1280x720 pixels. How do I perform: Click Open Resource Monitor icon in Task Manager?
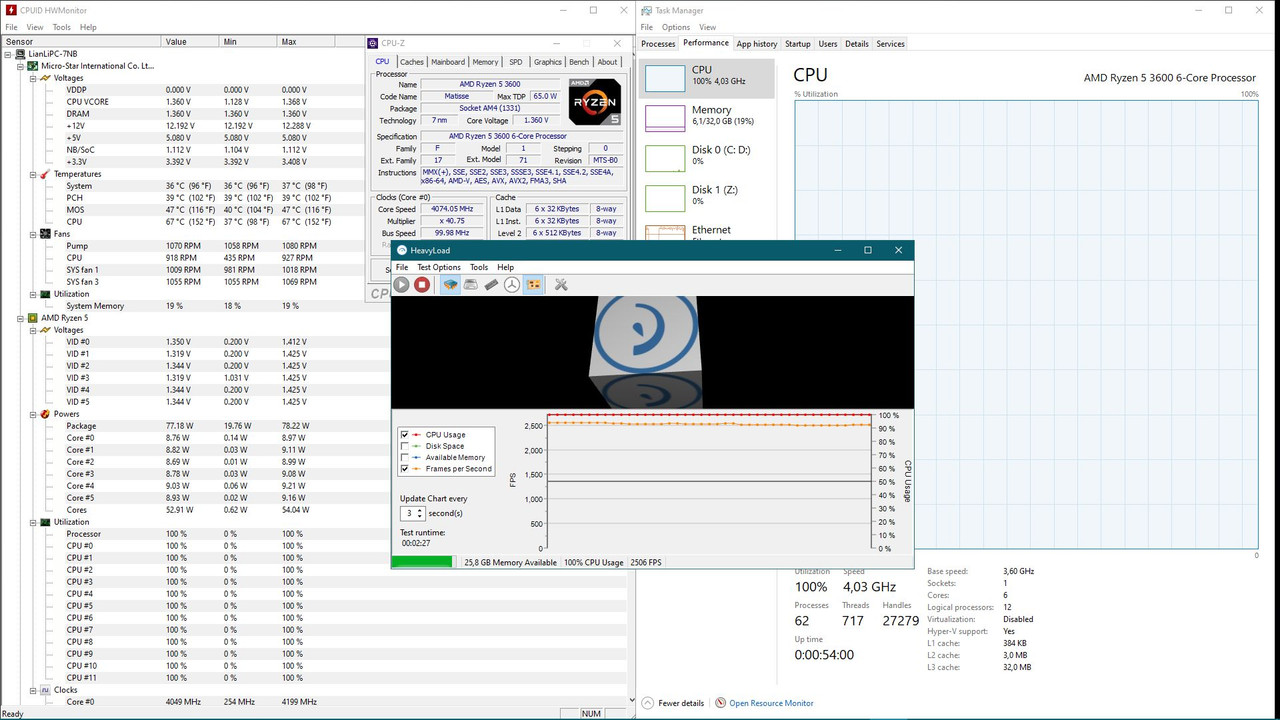click(x=721, y=703)
